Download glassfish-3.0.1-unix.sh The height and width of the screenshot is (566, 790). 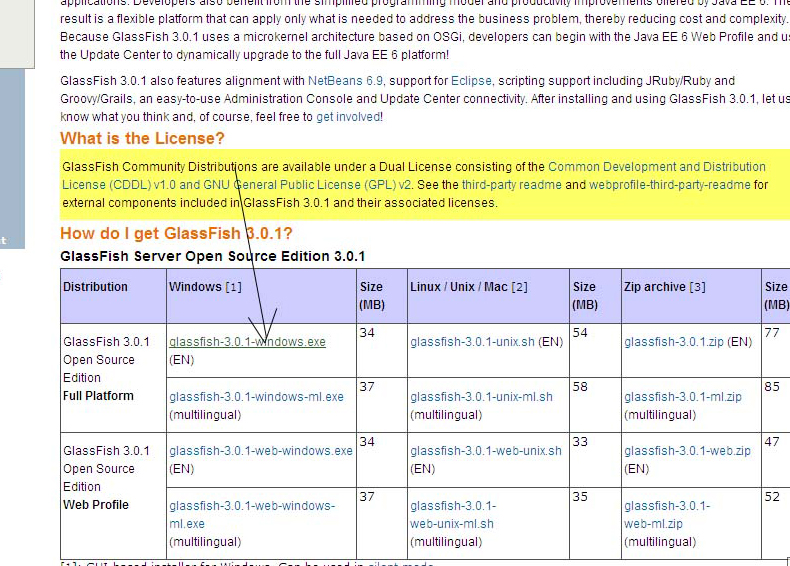pyautogui.click(x=472, y=342)
